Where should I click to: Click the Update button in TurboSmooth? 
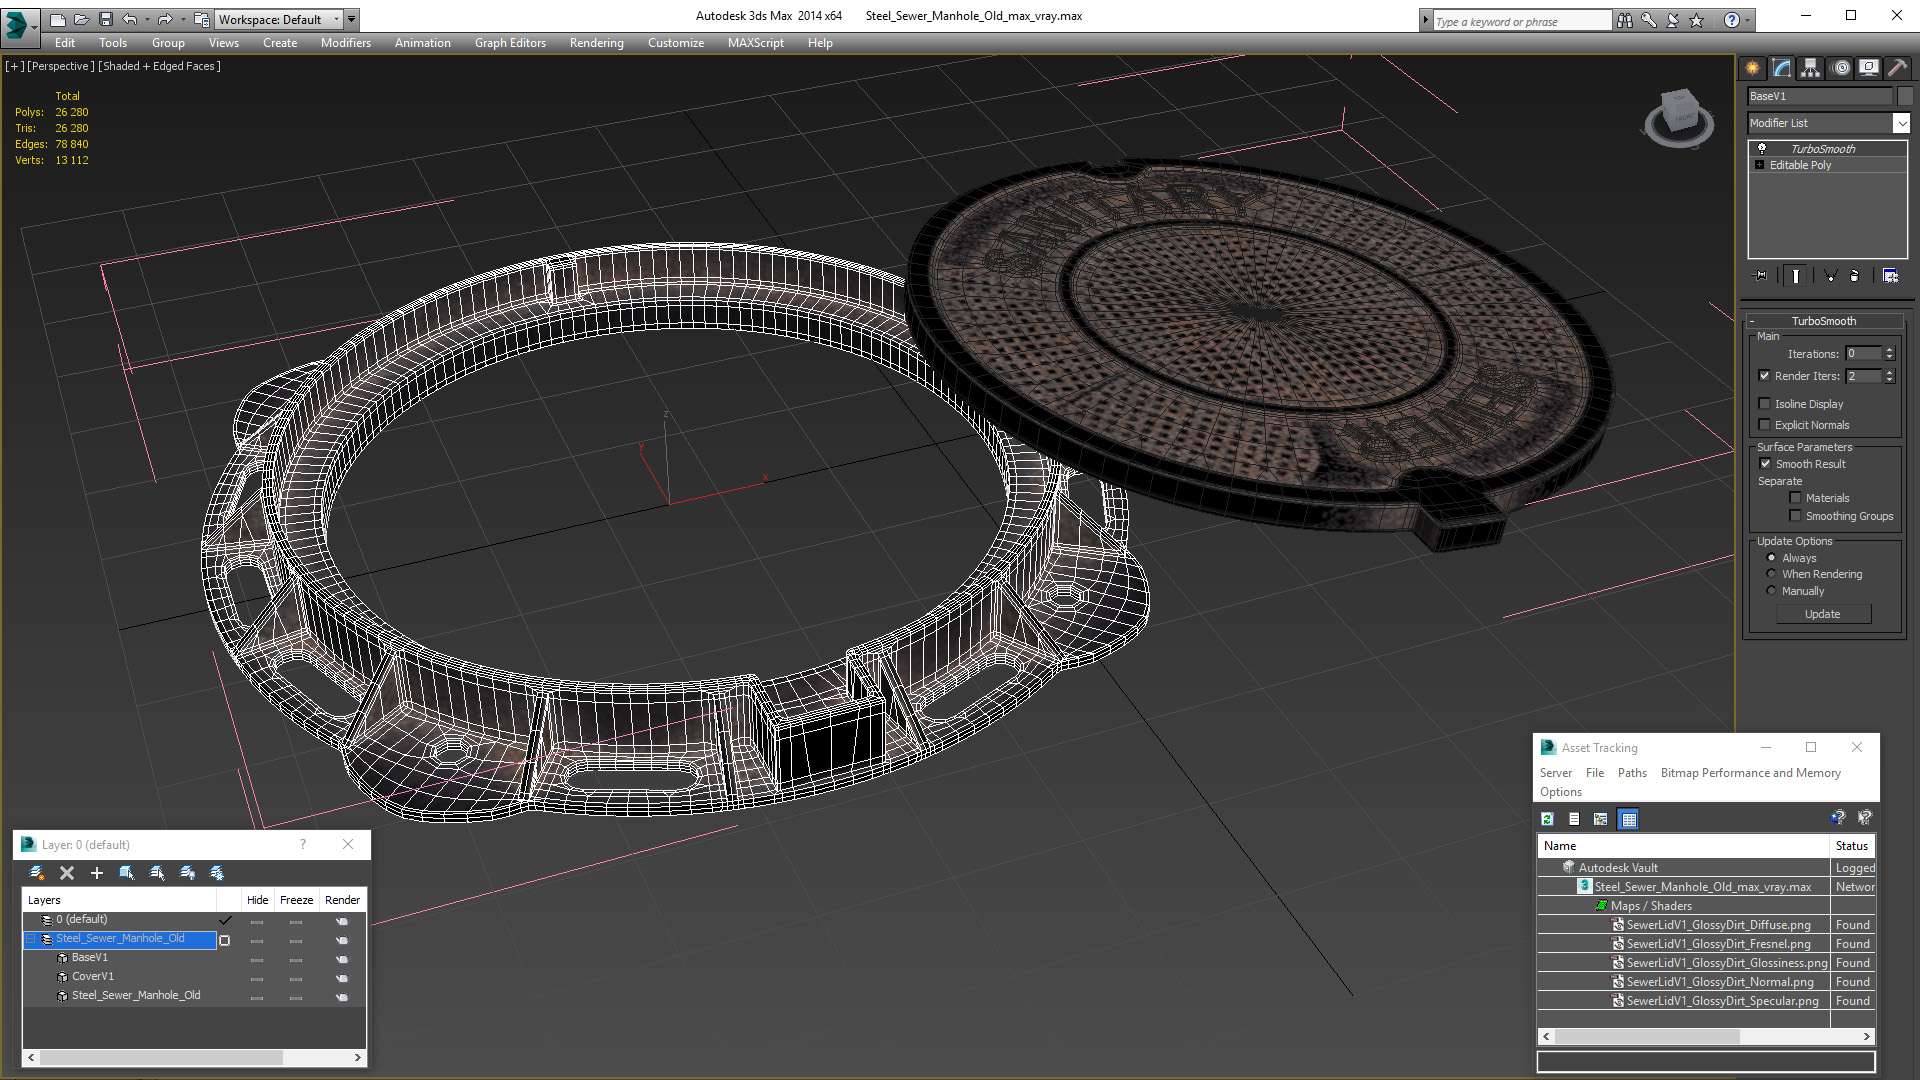[1825, 615]
